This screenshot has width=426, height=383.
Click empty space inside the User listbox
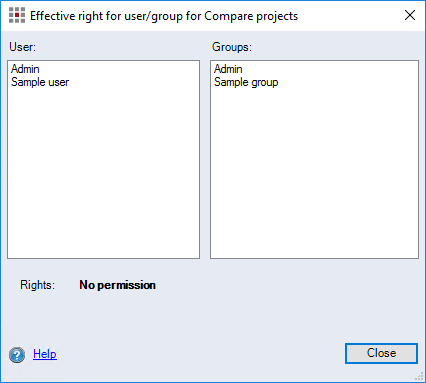click(103, 173)
